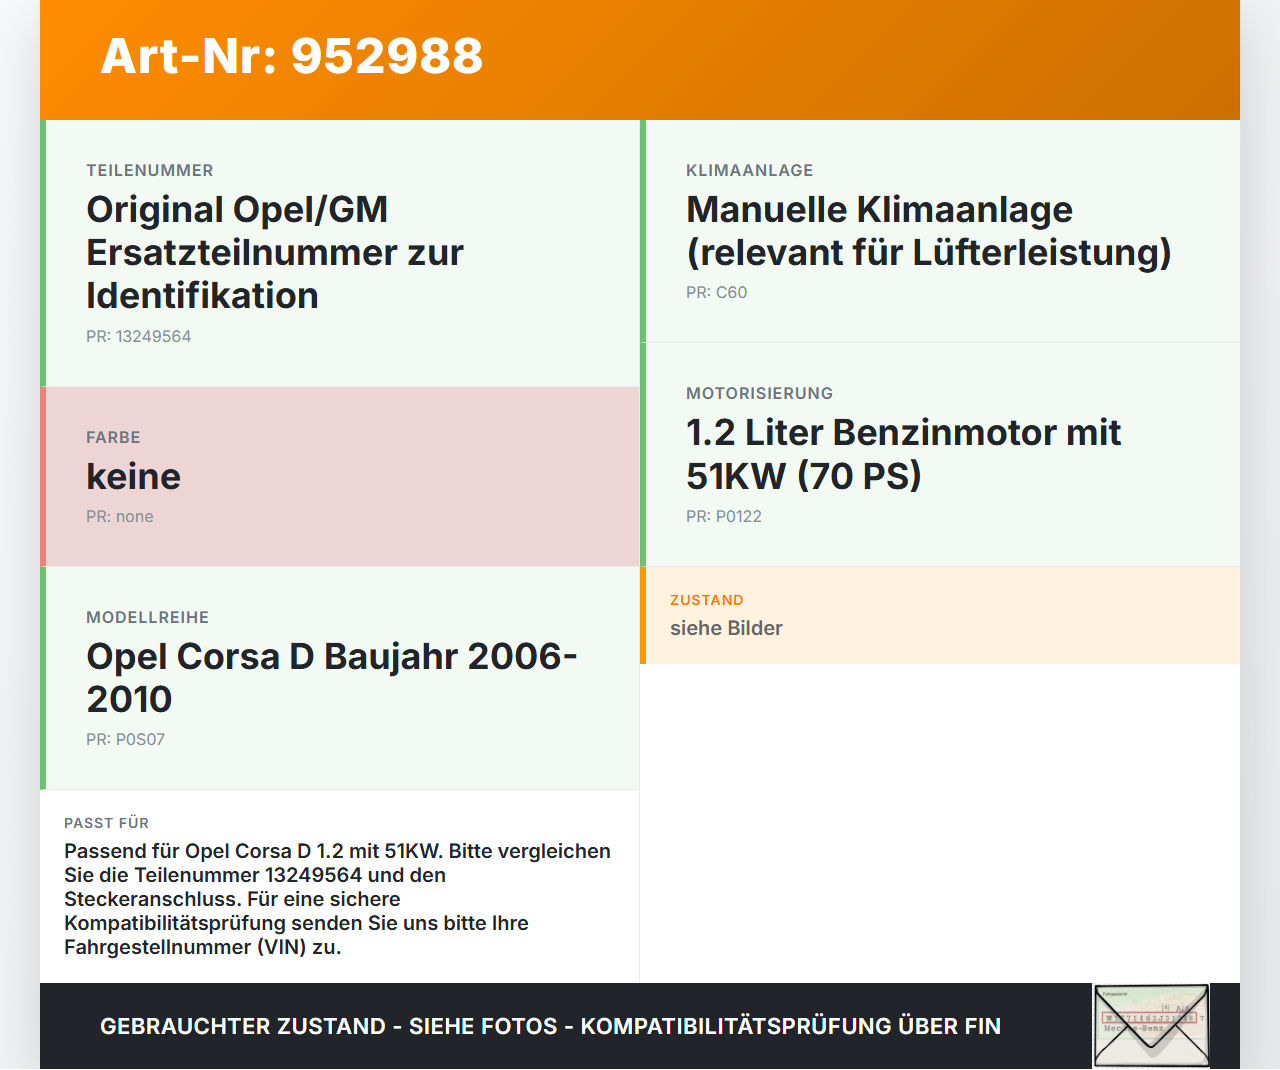Click the PASST FÜR label
The width and height of the screenshot is (1280, 1070).
click(x=107, y=823)
